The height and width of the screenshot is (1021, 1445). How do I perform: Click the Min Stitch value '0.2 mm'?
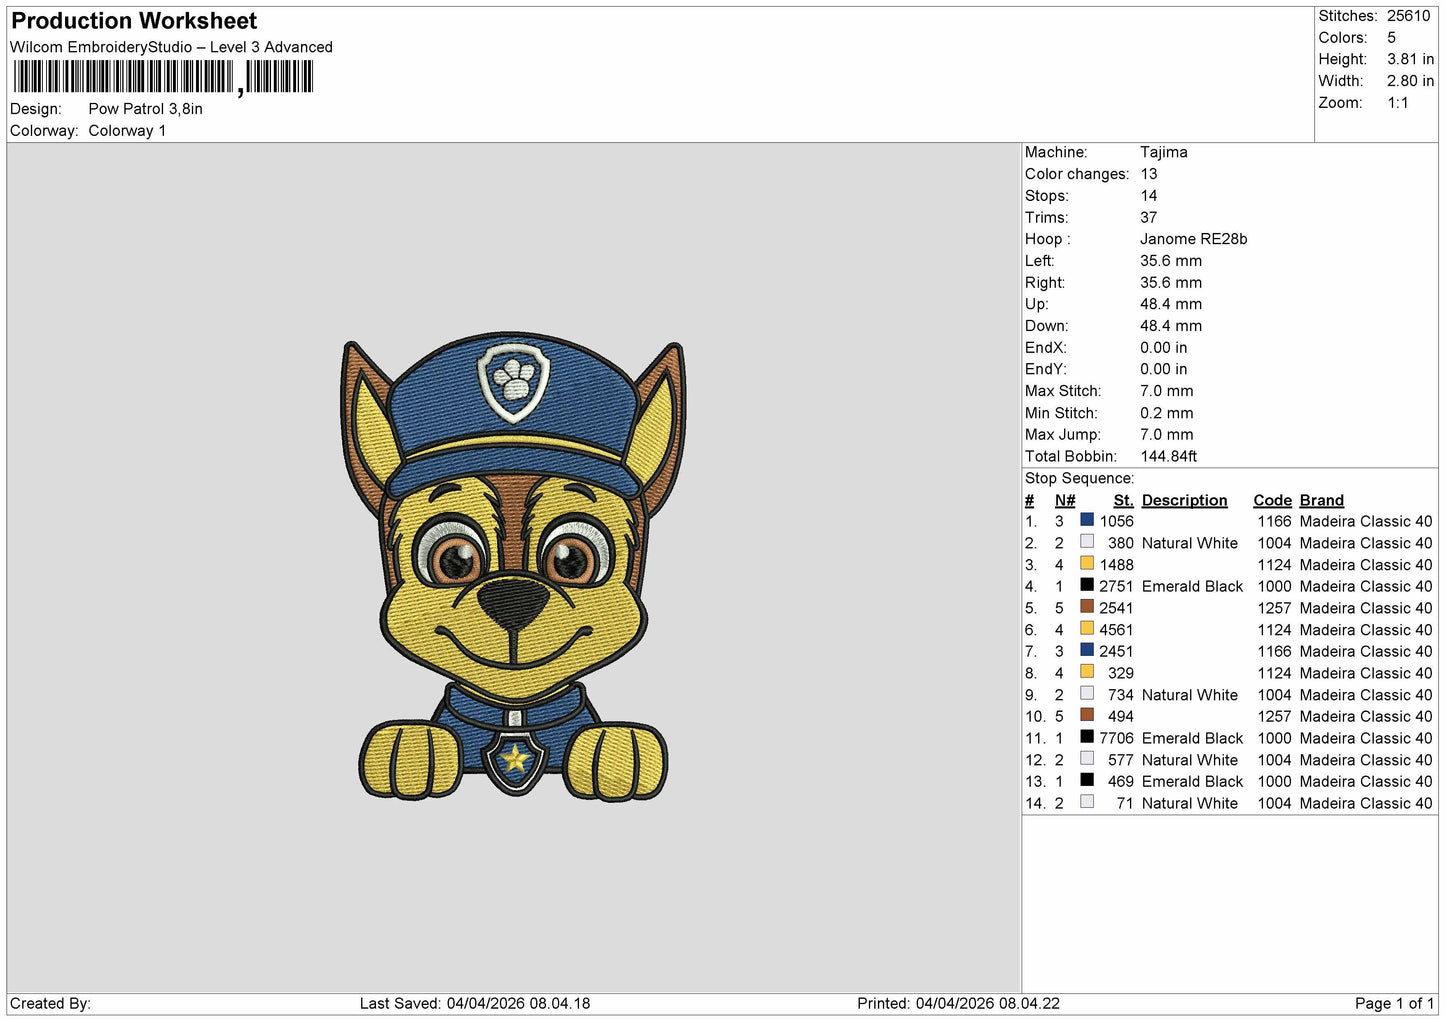[x=1166, y=413]
